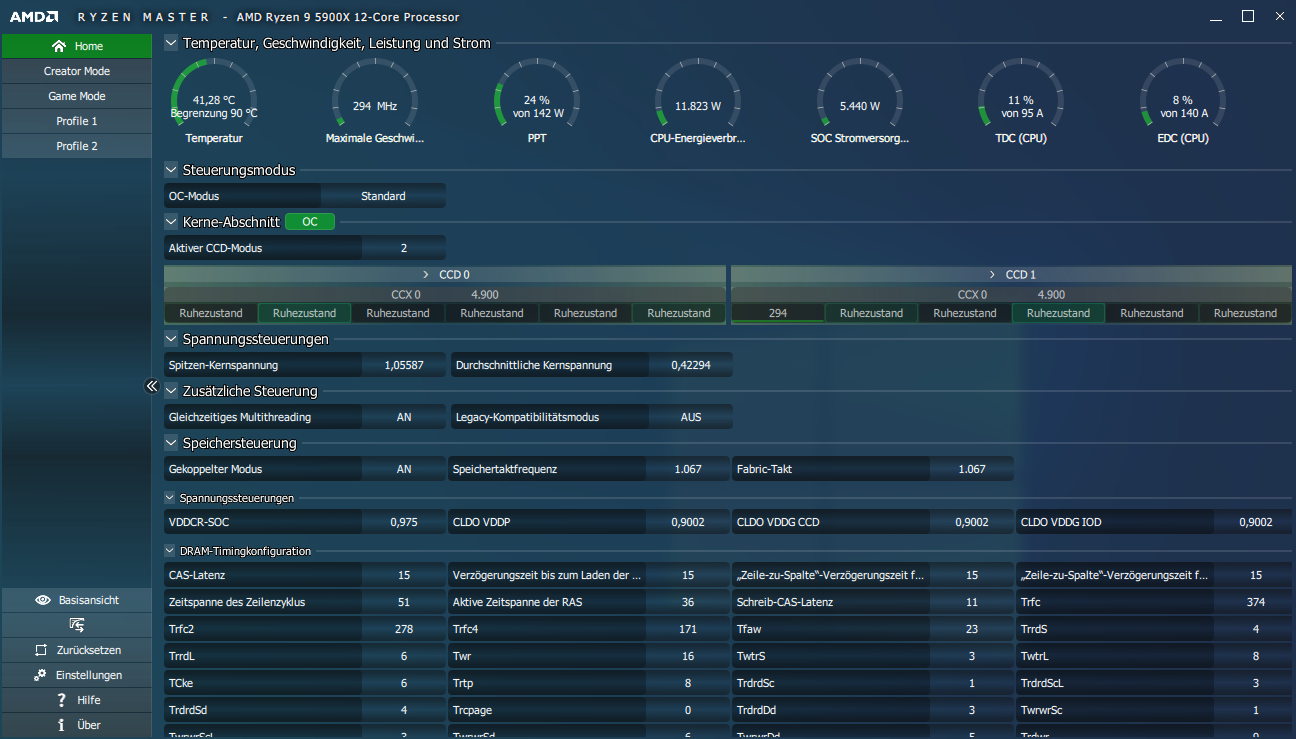Switch to Game Mode
Image resolution: width=1296 pixels, height=739 pixels.
pyautogui.click(x=76, y=96)
